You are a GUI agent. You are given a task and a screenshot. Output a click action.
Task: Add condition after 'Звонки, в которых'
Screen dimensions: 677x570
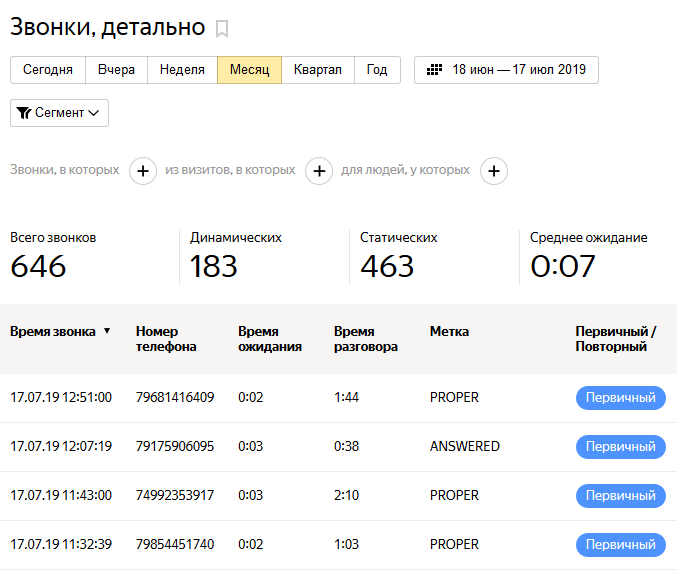(143, 171)
